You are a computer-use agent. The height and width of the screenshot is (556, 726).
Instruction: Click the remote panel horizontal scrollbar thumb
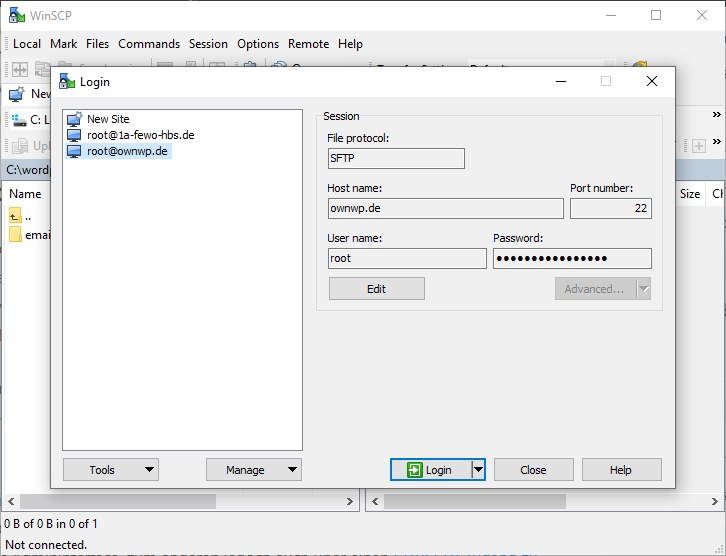[475, 501]
